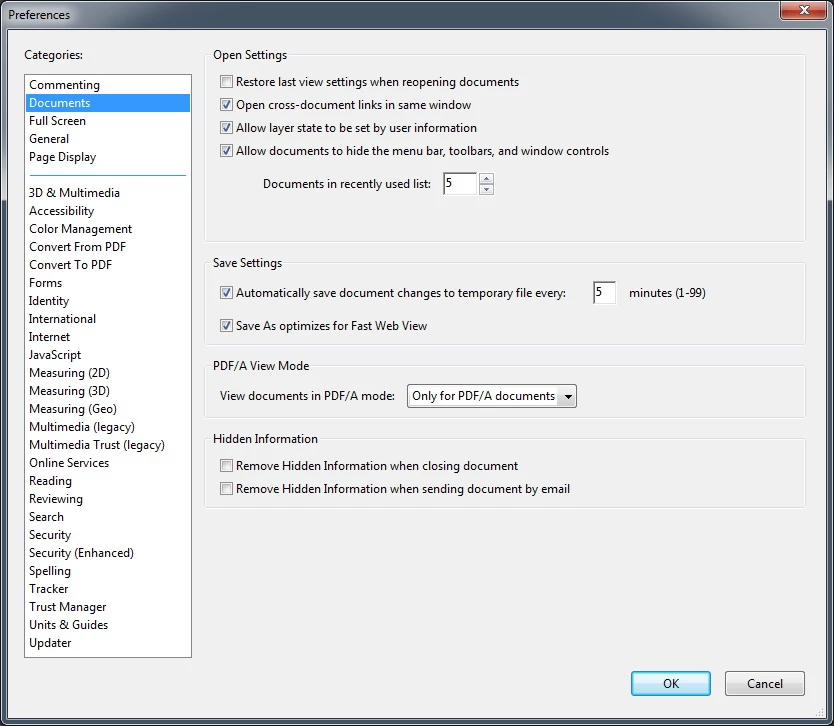Open Trust Manager category
Screen dimensions: 834x726
tap(108, 607)
